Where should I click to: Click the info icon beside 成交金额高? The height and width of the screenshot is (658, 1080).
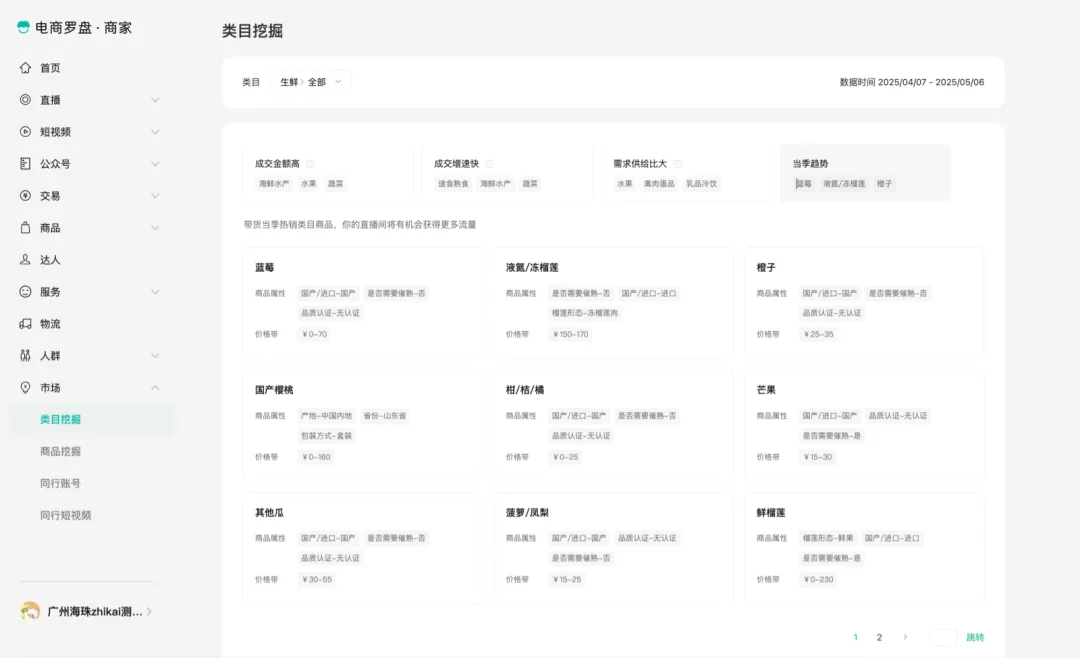(x=311, y=163)
